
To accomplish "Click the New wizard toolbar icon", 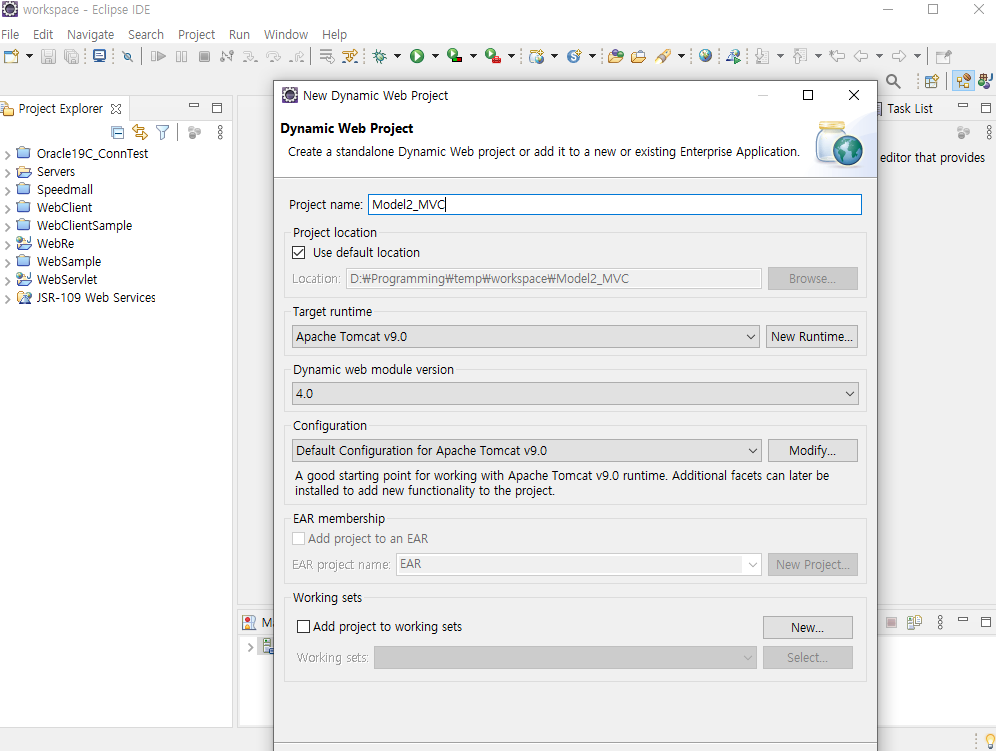I will [11, 57].
